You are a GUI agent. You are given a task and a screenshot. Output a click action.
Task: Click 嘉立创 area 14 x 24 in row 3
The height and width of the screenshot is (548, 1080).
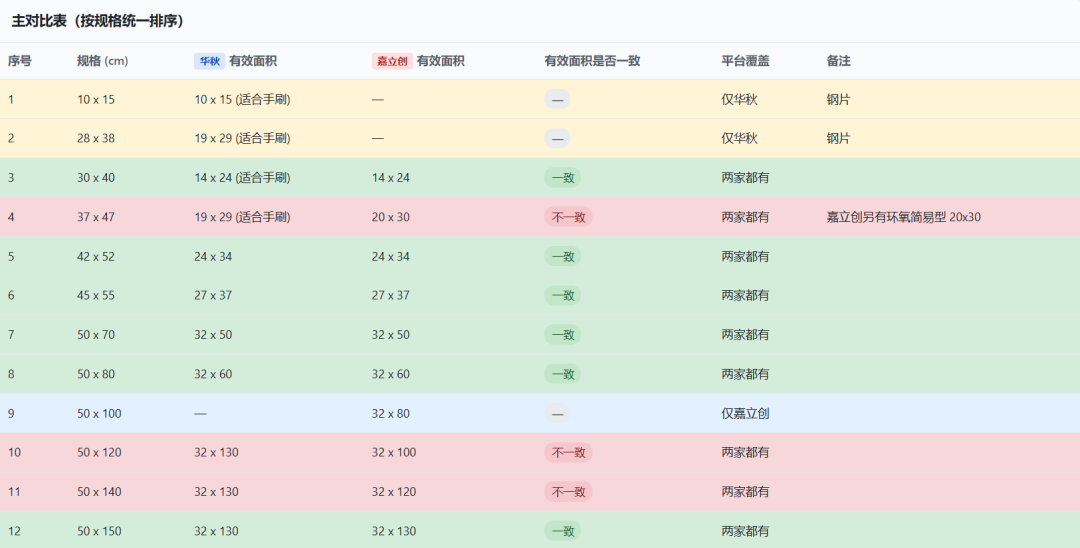(x=391, y=178)
